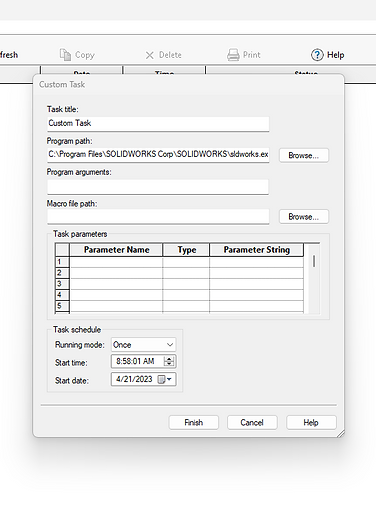Viewport: 376px width, 512px height.
Task: Click the dialog Help button
Action: tap(311, 423)
